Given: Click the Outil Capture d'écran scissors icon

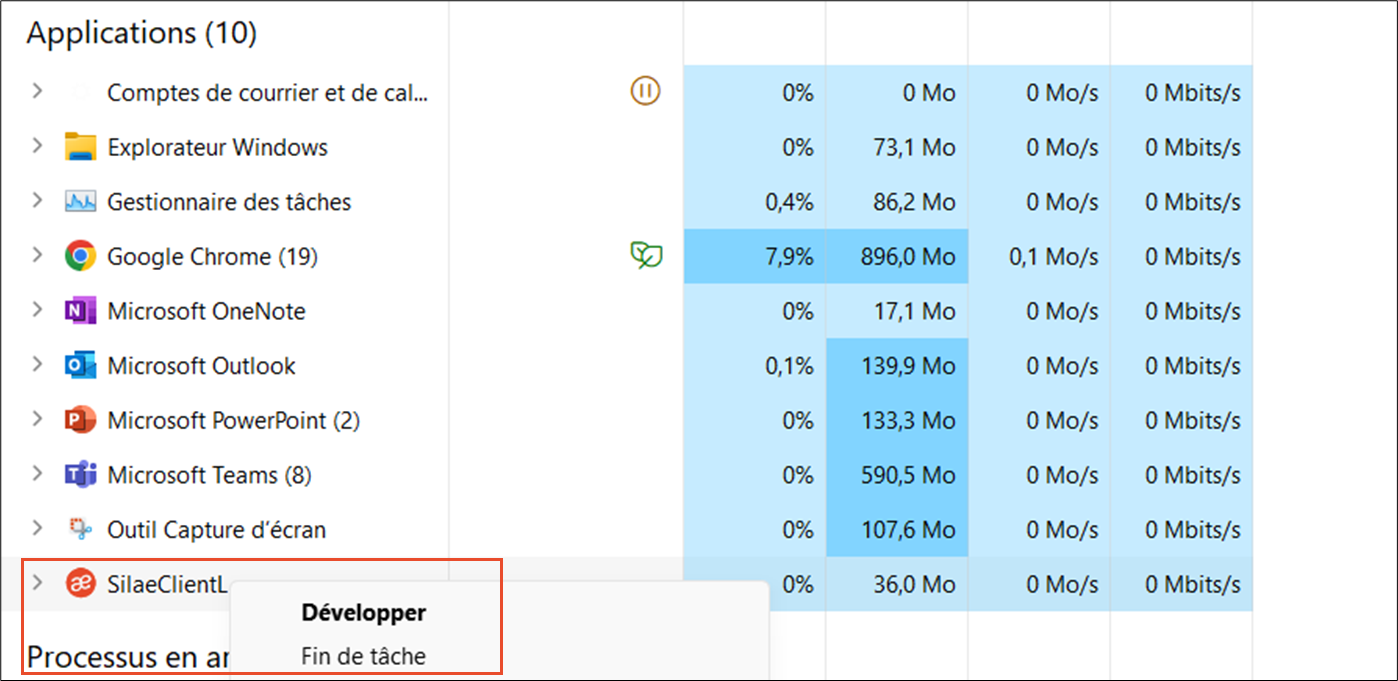Looking at the screenshot, I should pos(80,529).
